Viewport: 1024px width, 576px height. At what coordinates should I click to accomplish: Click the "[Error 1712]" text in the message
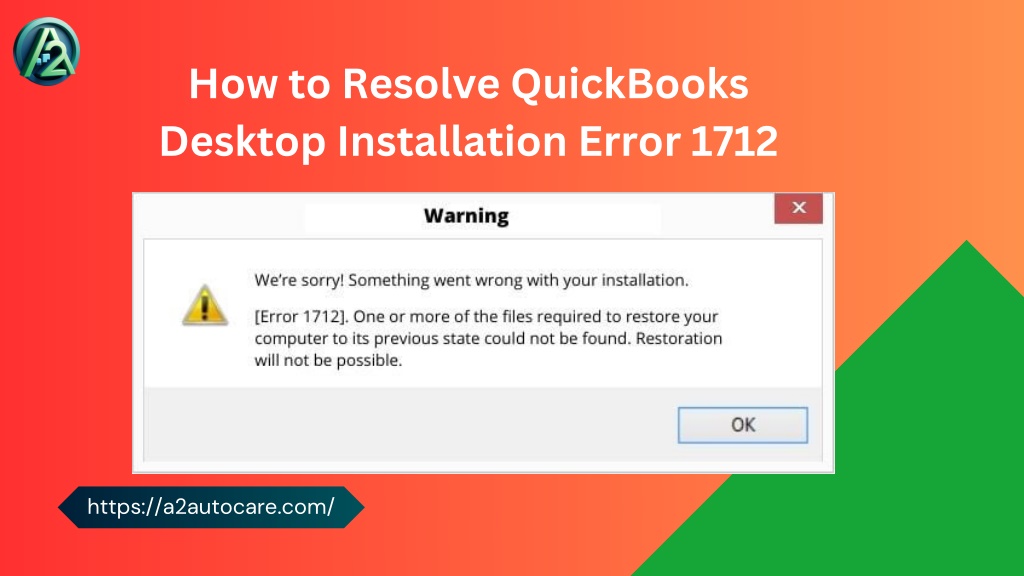pos(302,317)
